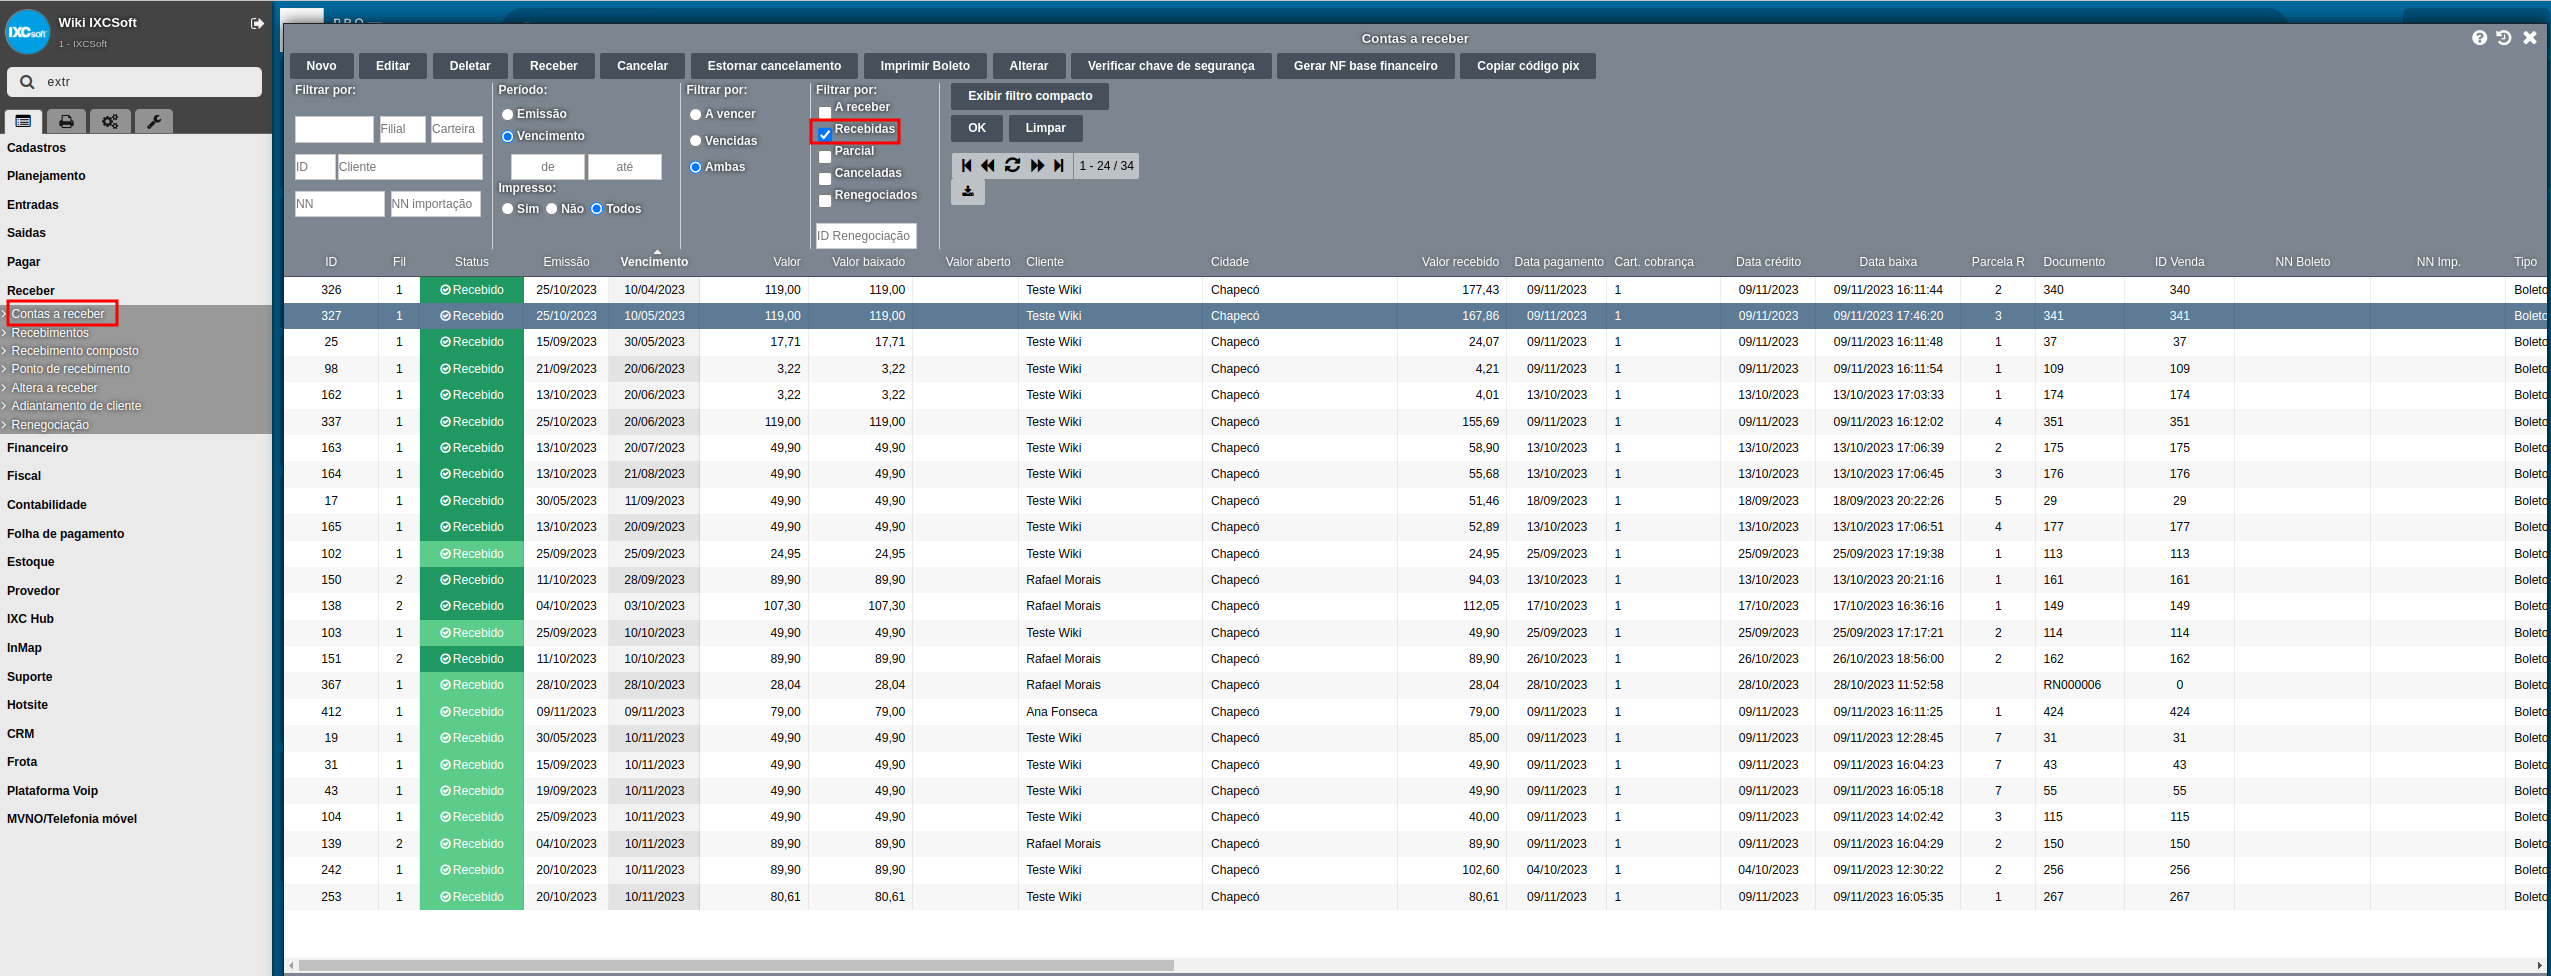
Task: Expand the Financeiro menu section
Action: click(x=38, y=448)
